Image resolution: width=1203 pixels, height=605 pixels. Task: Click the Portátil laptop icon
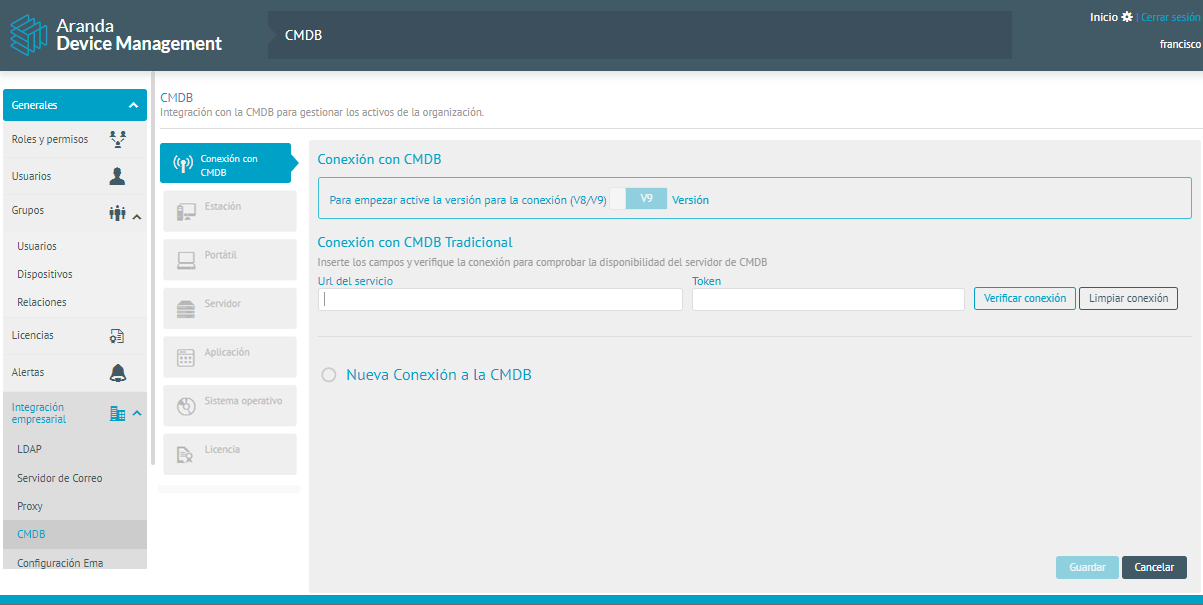tap(186, 260)
